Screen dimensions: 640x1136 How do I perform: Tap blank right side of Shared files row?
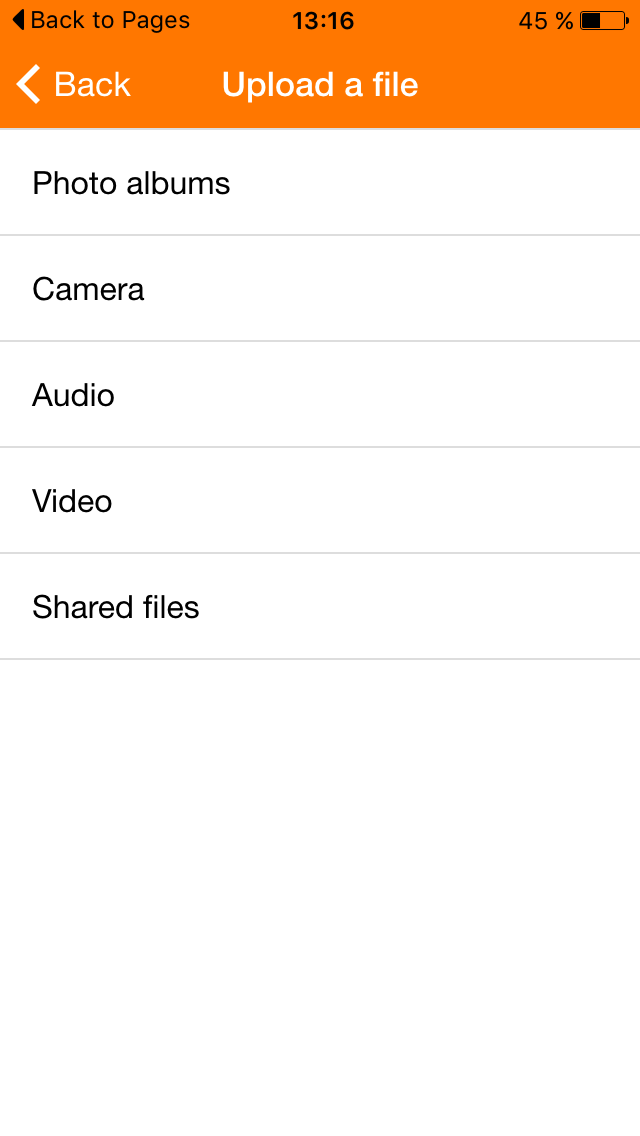(x=500, y=607)
